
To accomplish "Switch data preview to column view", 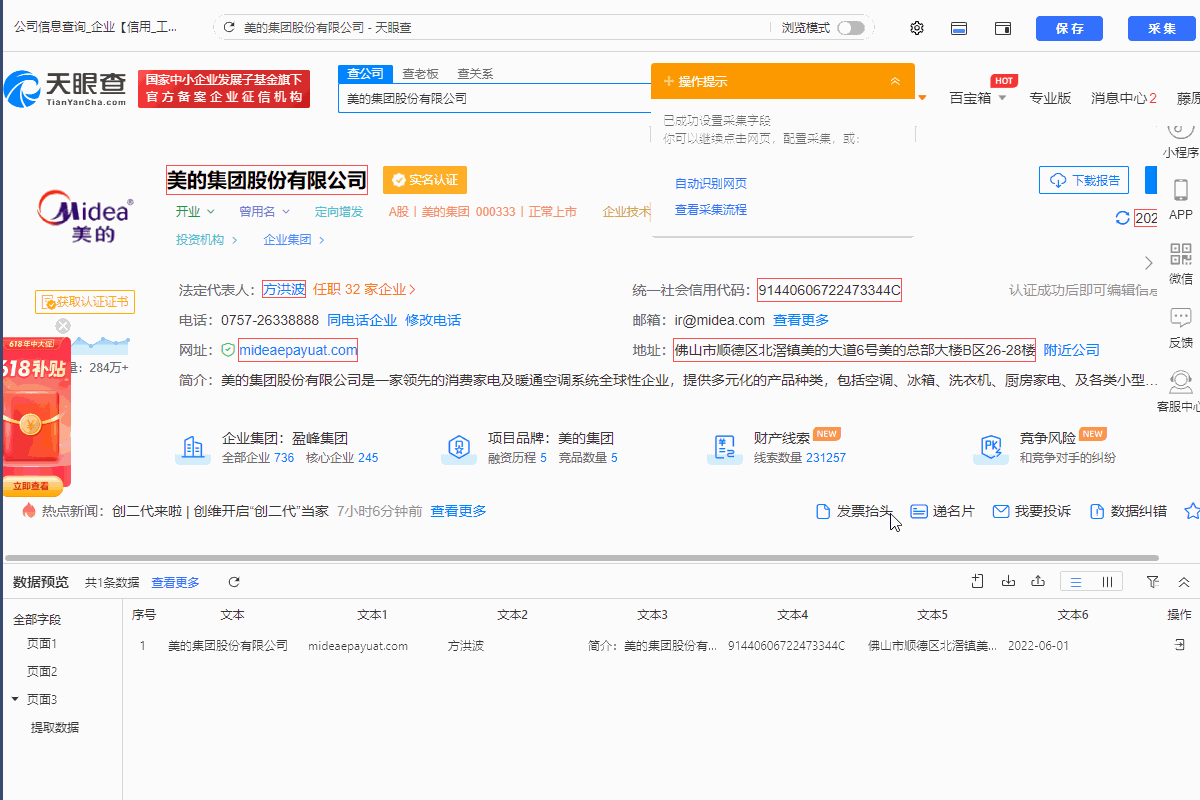I will [x=1107, y=581].
